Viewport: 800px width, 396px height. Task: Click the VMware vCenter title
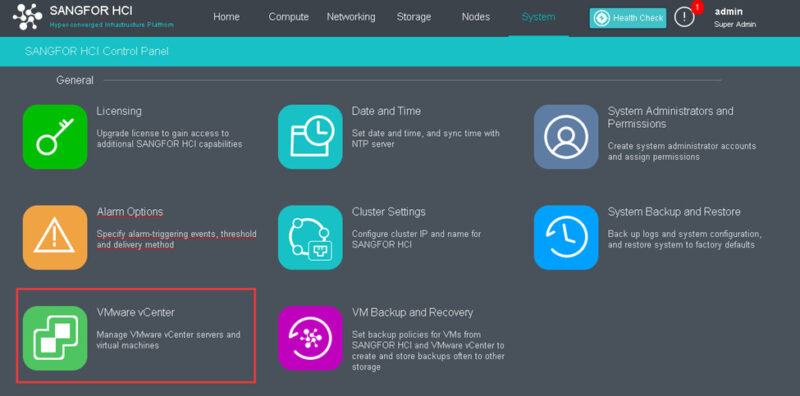[x=136, y=312]
